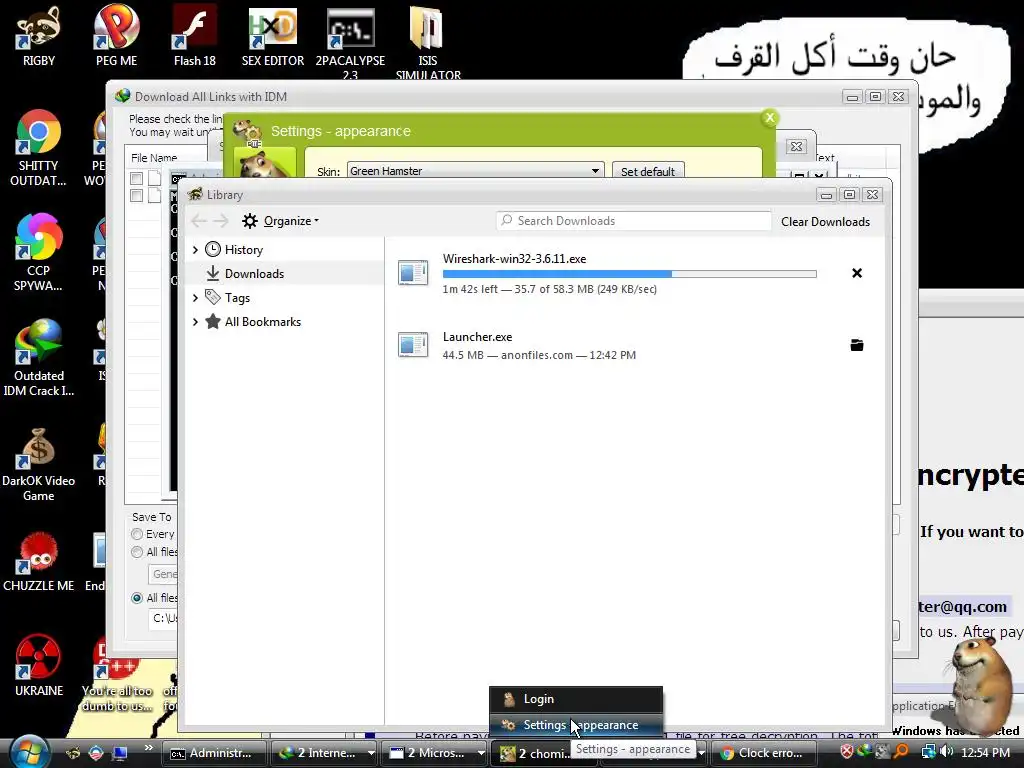Open dropdown arrow on 2 Interne... taskbar group
Screen dimensions: 1024x768
pos(371,753)
